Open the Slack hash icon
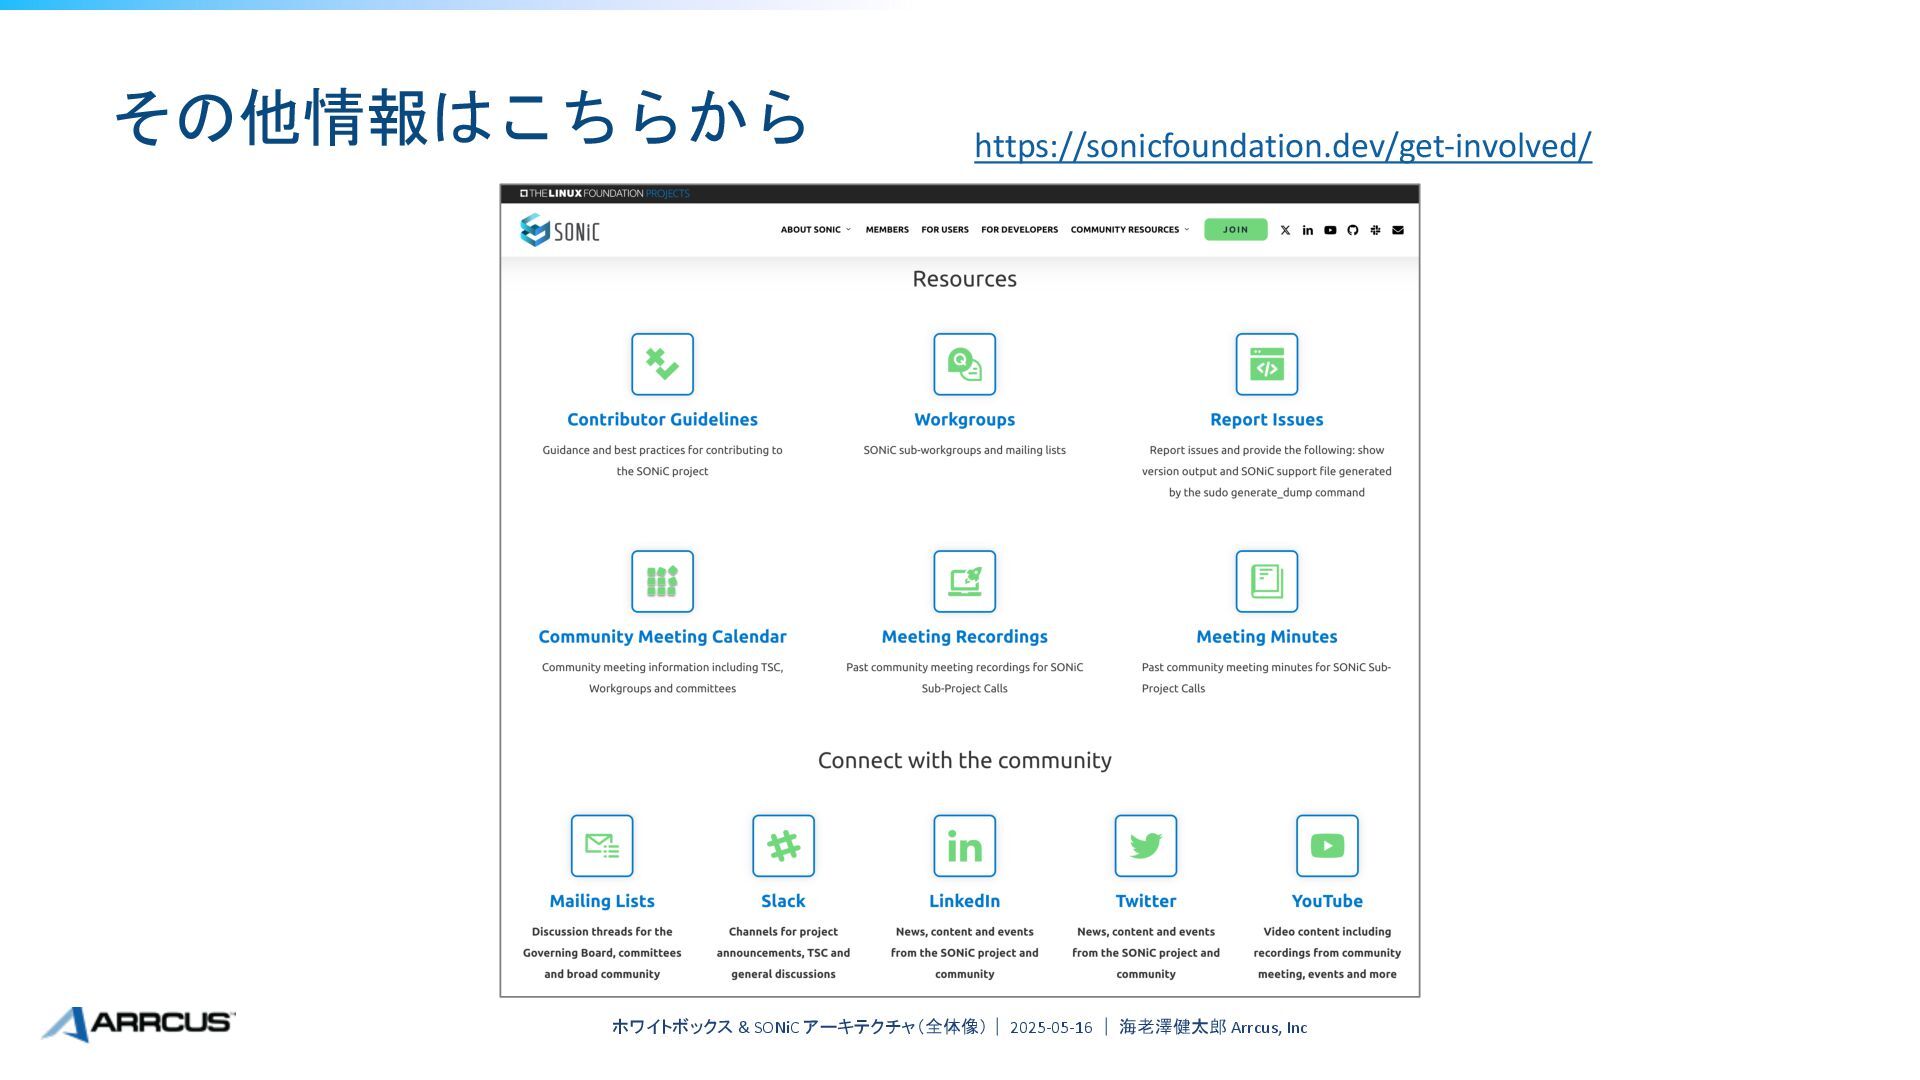This screenshot has height=1080, width=1920. click(x=783, y=846)
